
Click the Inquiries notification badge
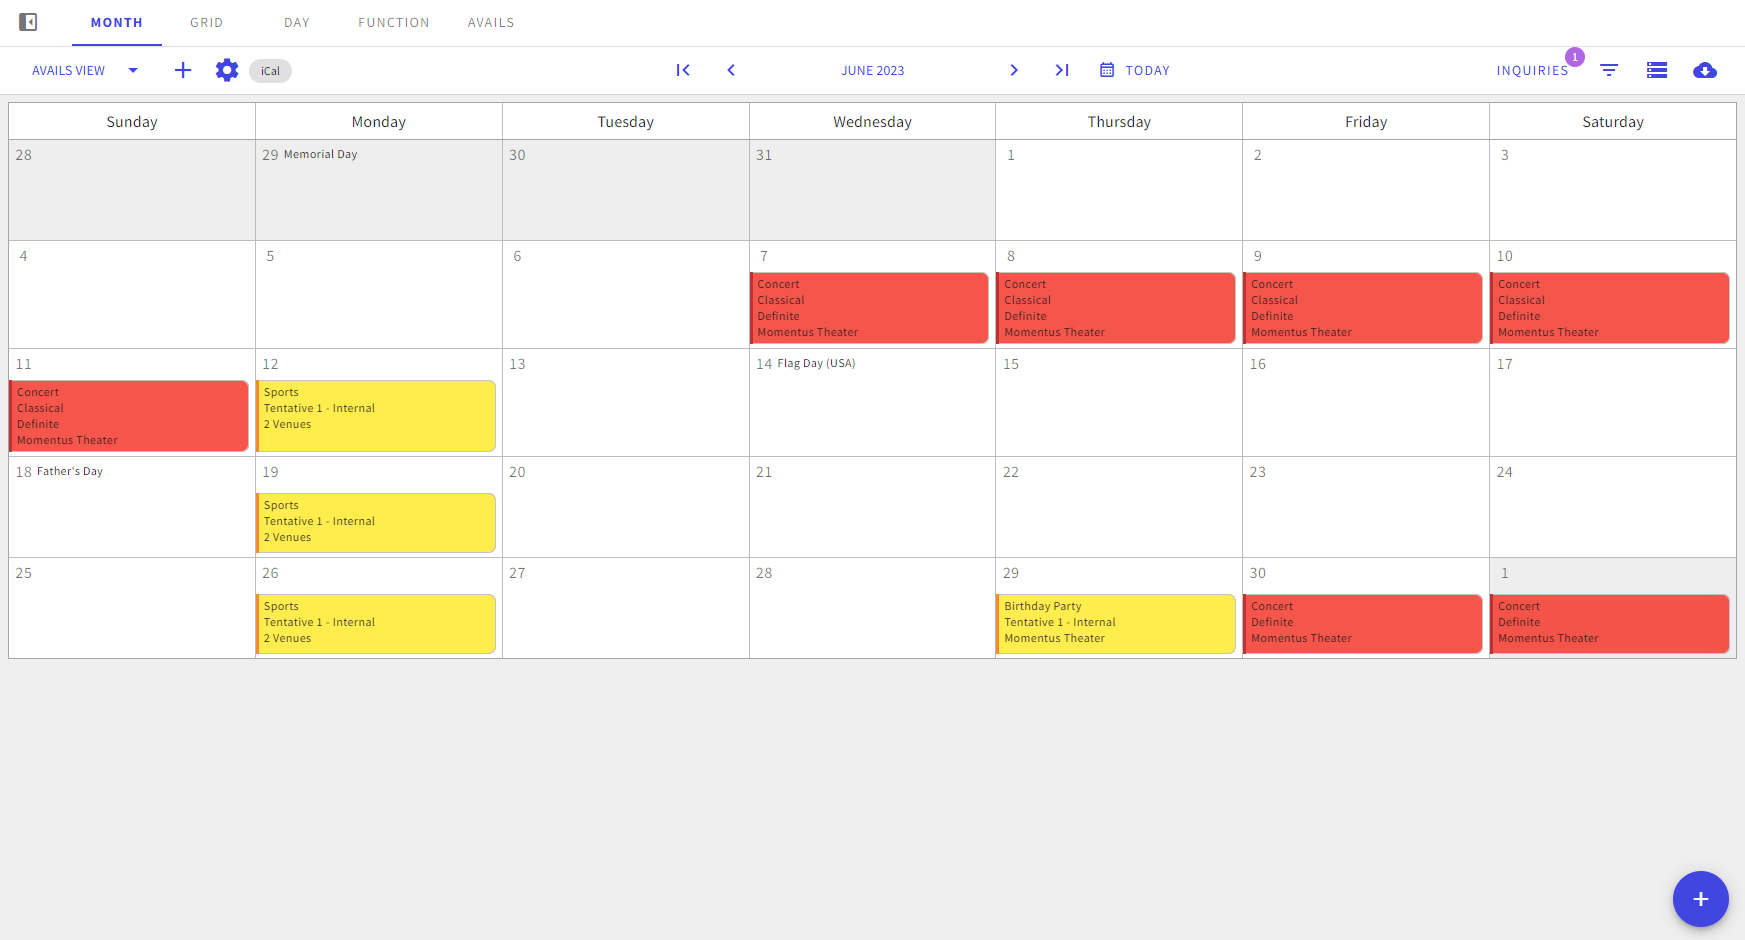pos(1575,57)
